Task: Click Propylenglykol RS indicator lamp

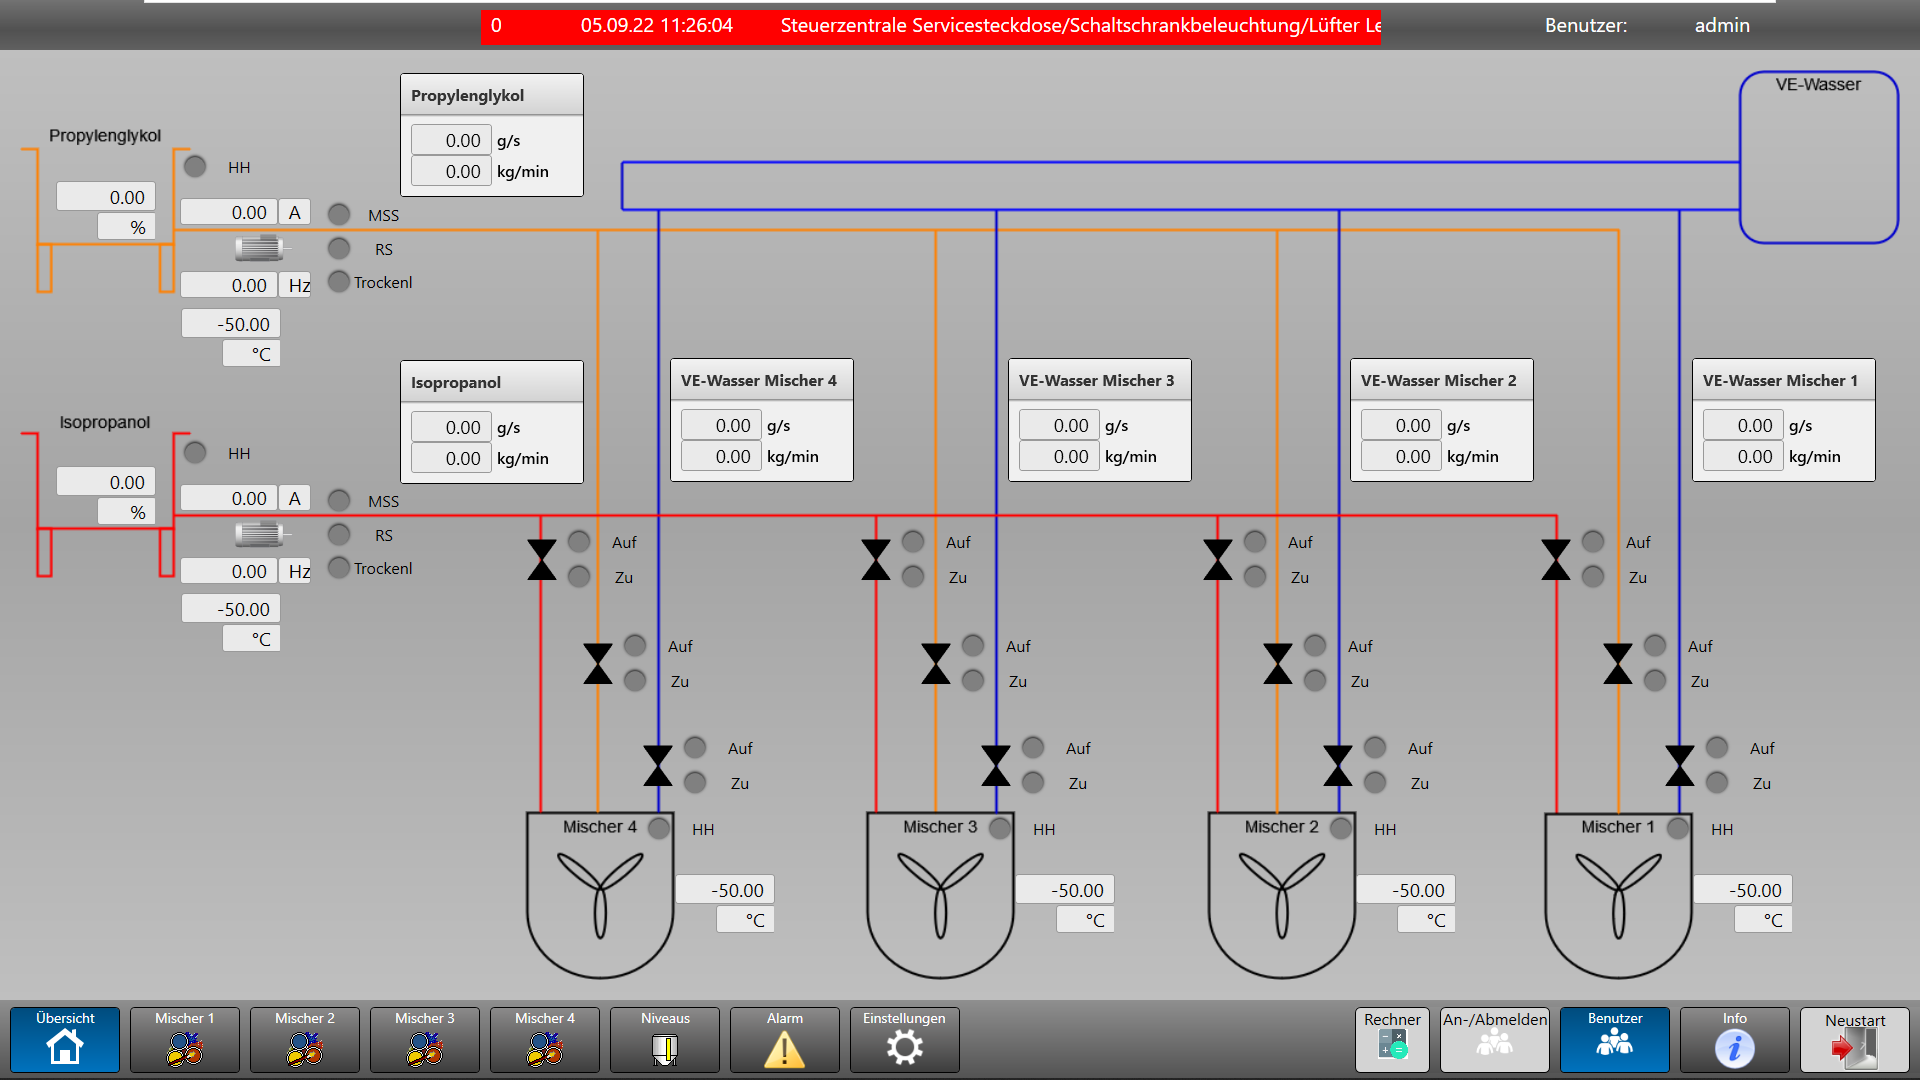Action: [339, 248]
